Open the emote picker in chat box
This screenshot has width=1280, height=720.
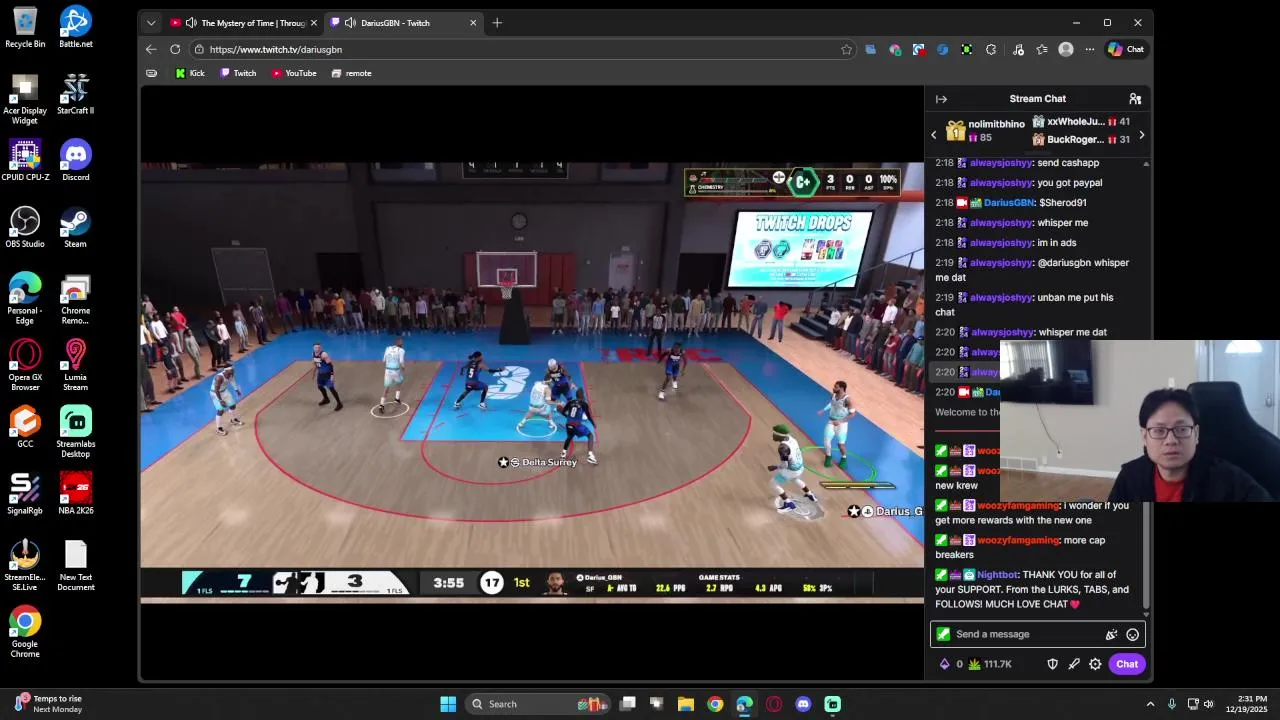click(x=1132, y=634)
